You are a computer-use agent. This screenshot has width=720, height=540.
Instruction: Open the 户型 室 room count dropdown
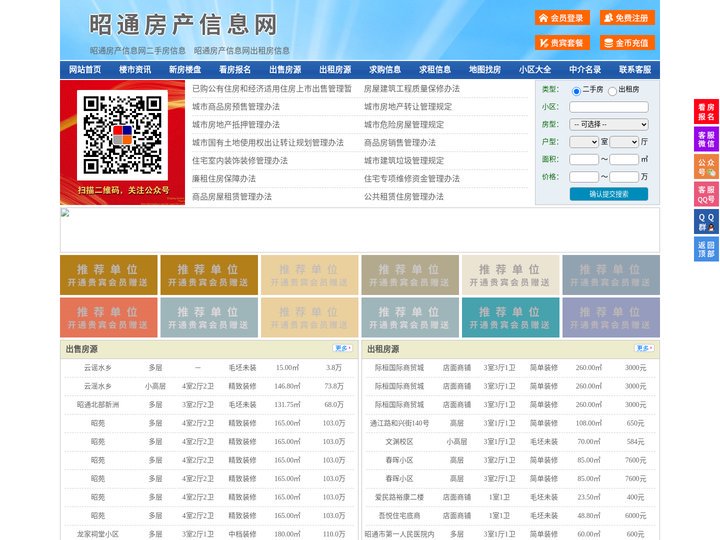point(584,142)
